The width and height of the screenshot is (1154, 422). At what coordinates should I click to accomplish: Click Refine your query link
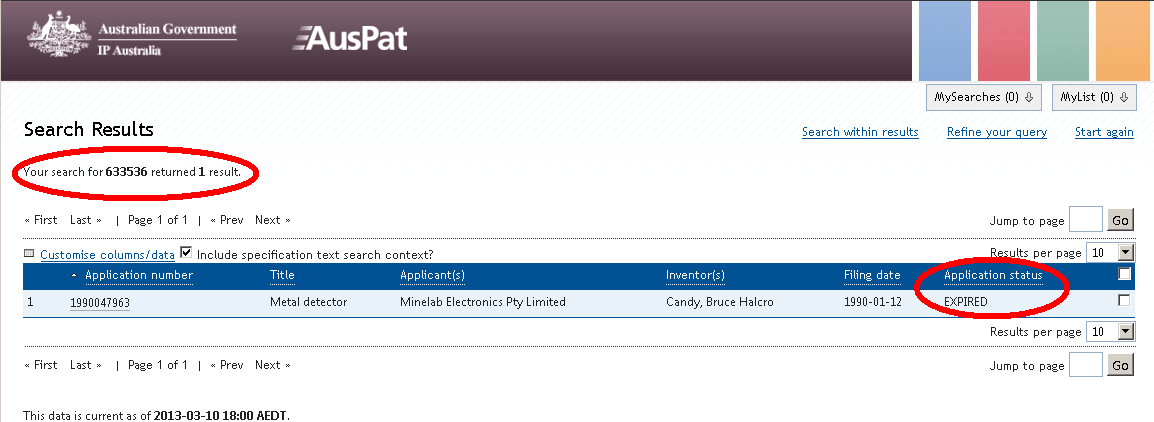pyautogui.click(x=997, y=132)
